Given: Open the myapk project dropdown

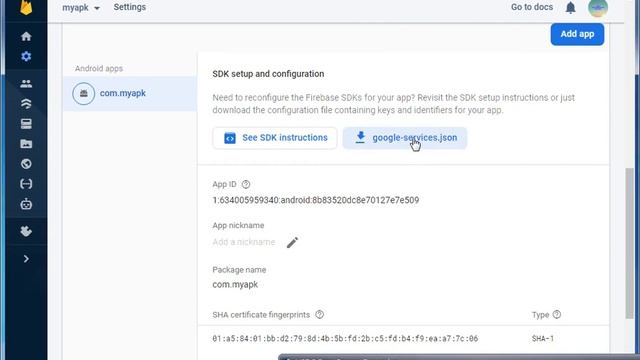Looking at the screenshot, I should coord(81,7).
